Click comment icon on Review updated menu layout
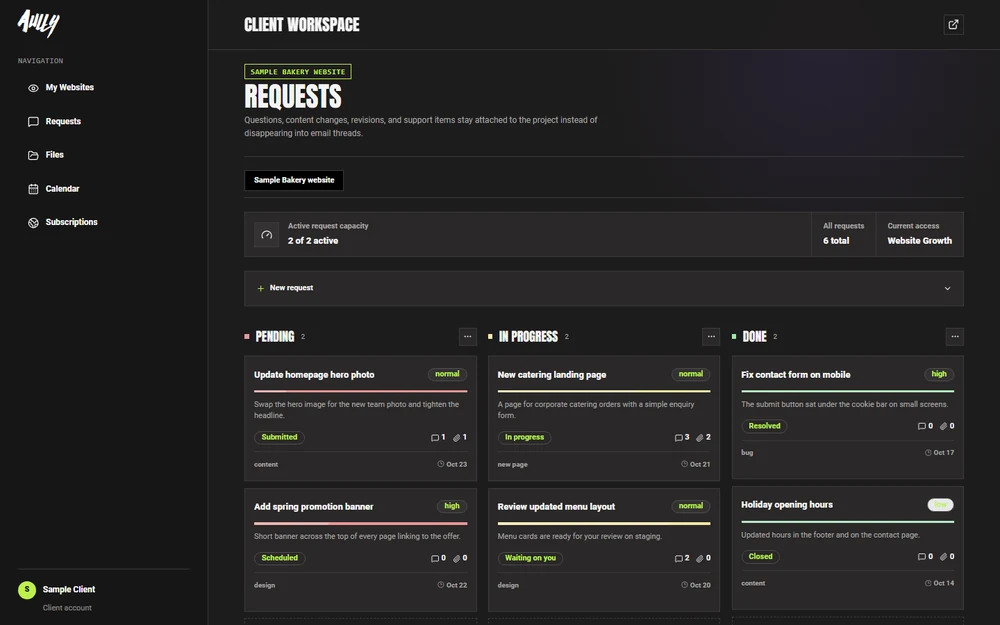Viewport: 1000px width, 625px height. tap(679, 558)
